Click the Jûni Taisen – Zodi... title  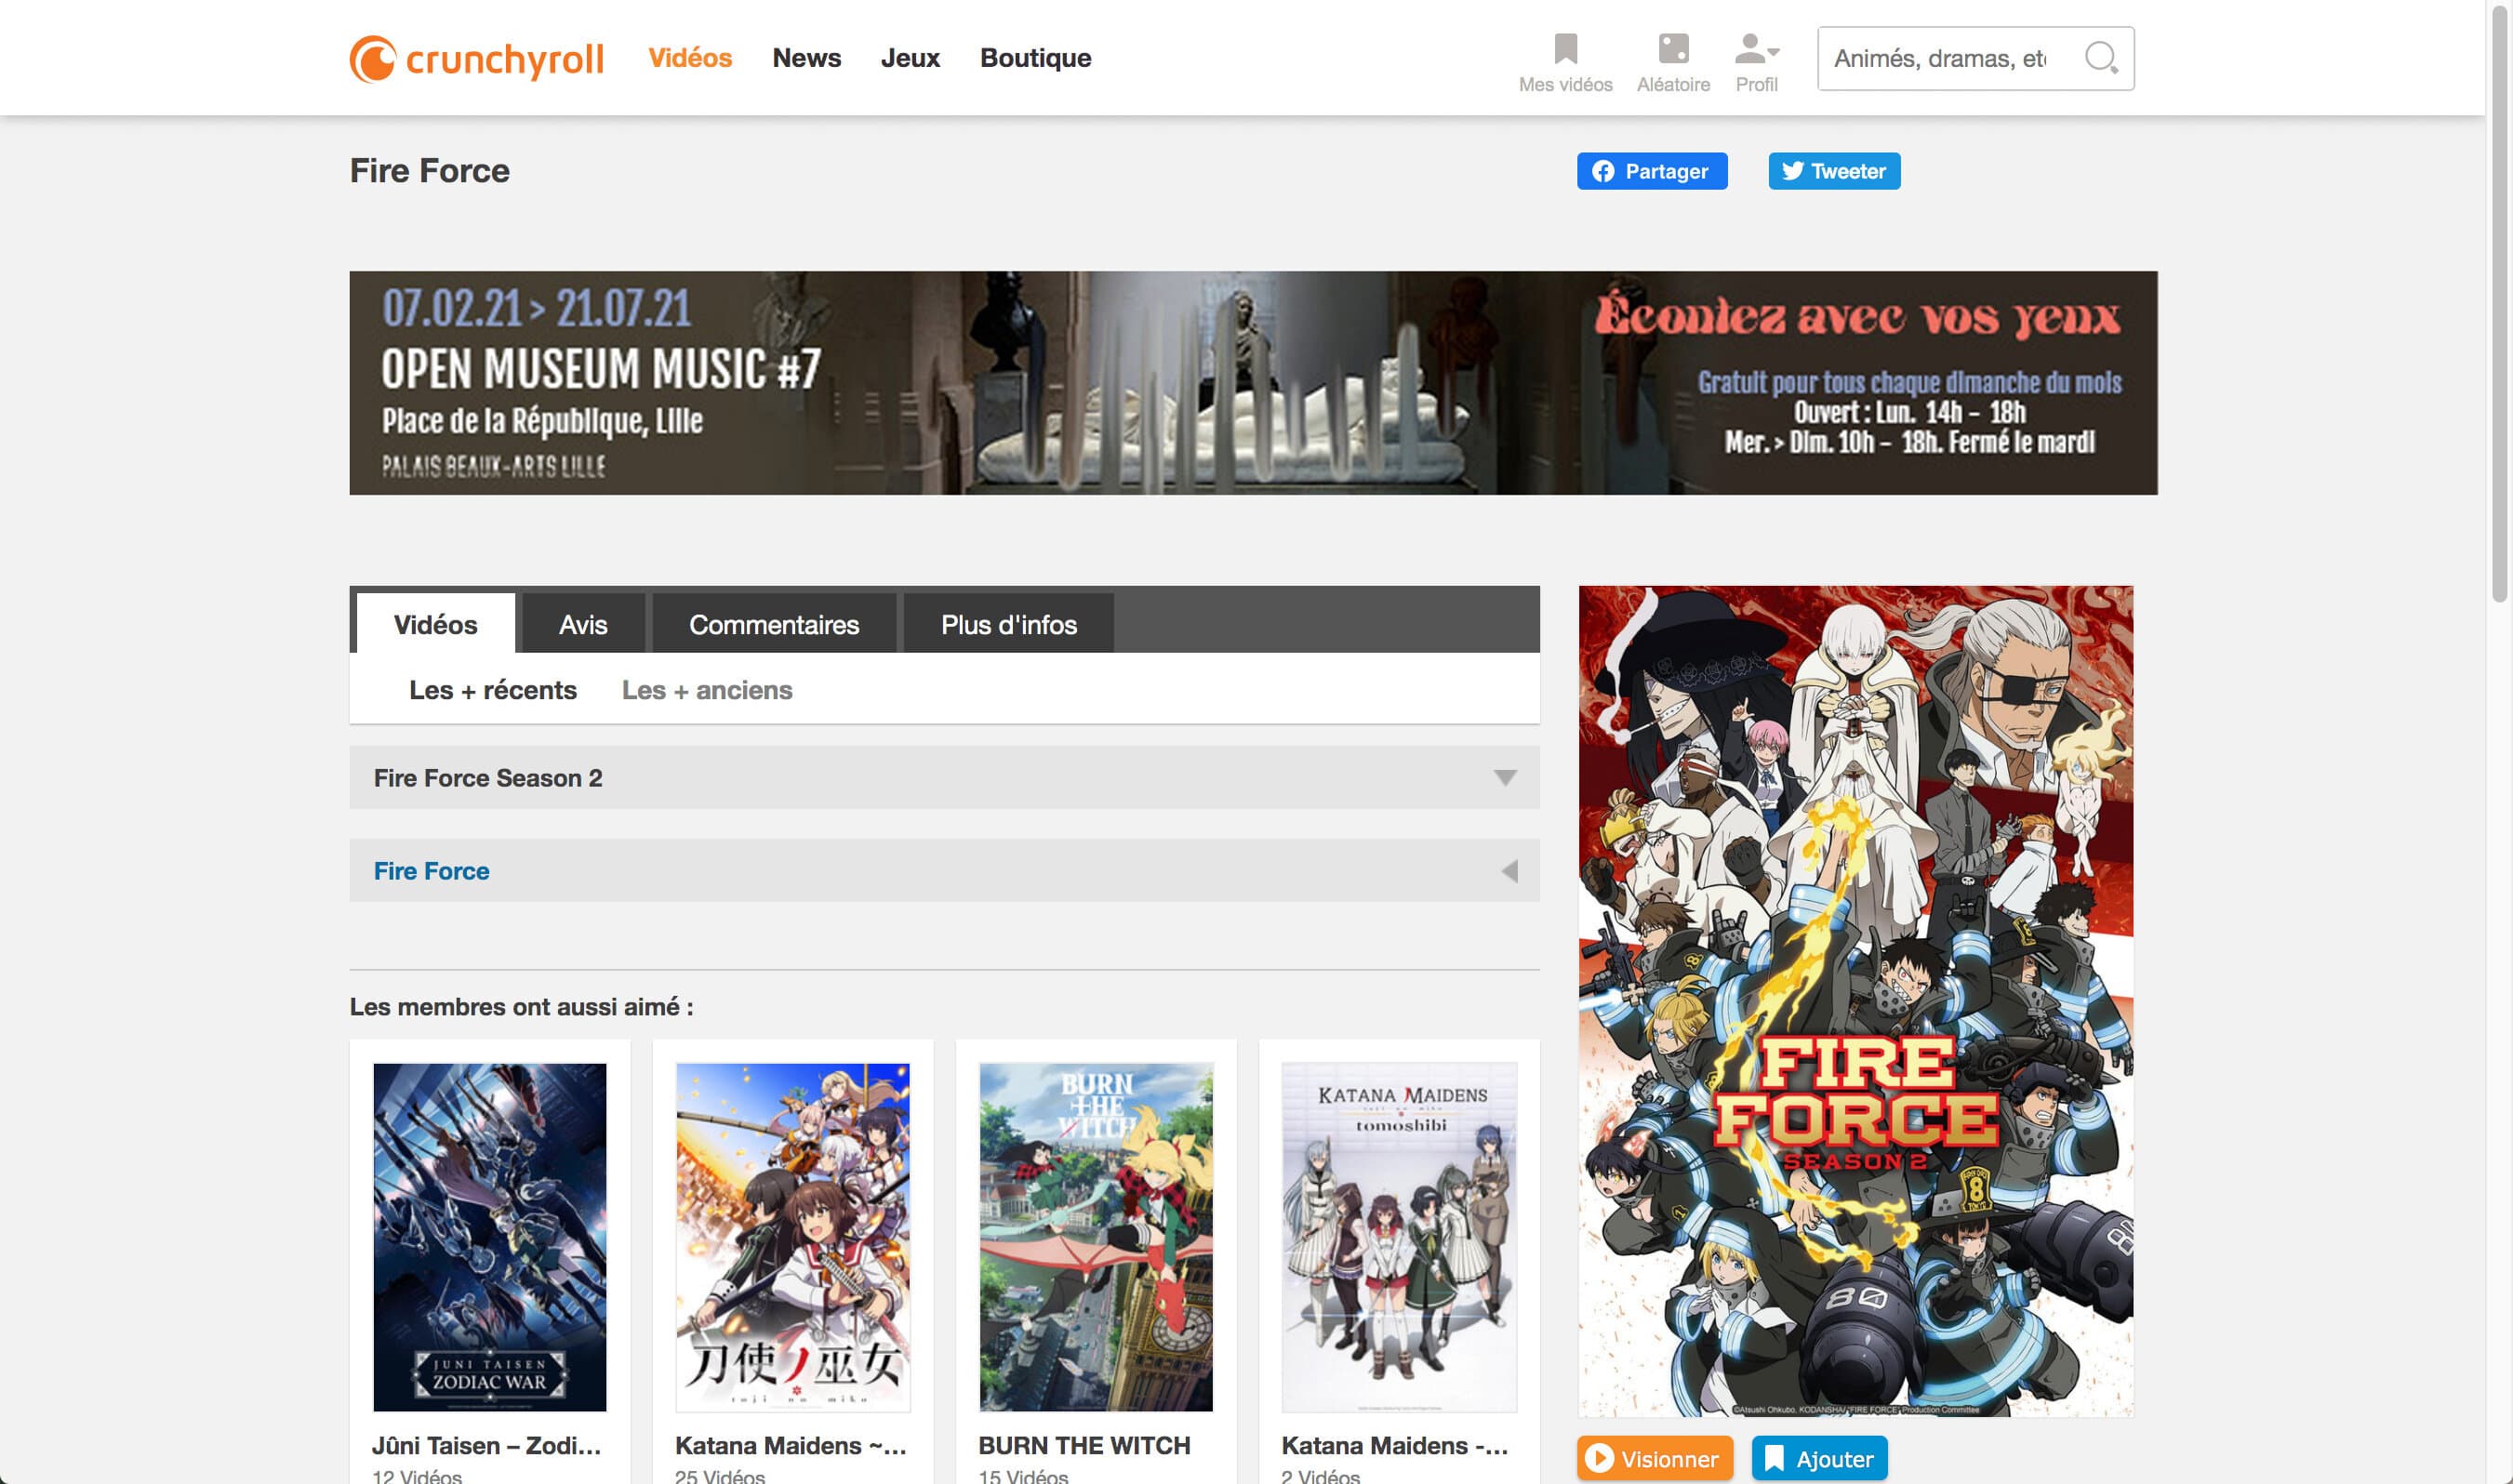tap(486, 1445)
